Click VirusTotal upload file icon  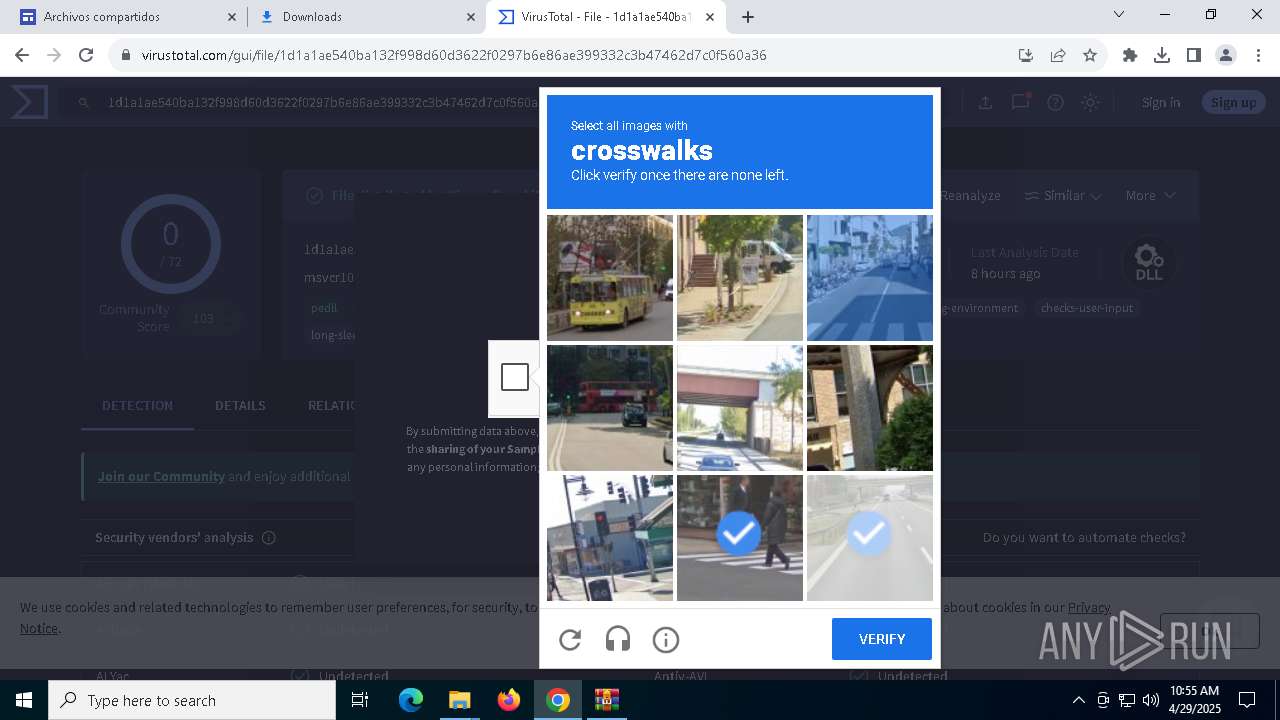(x=985, y=102)
